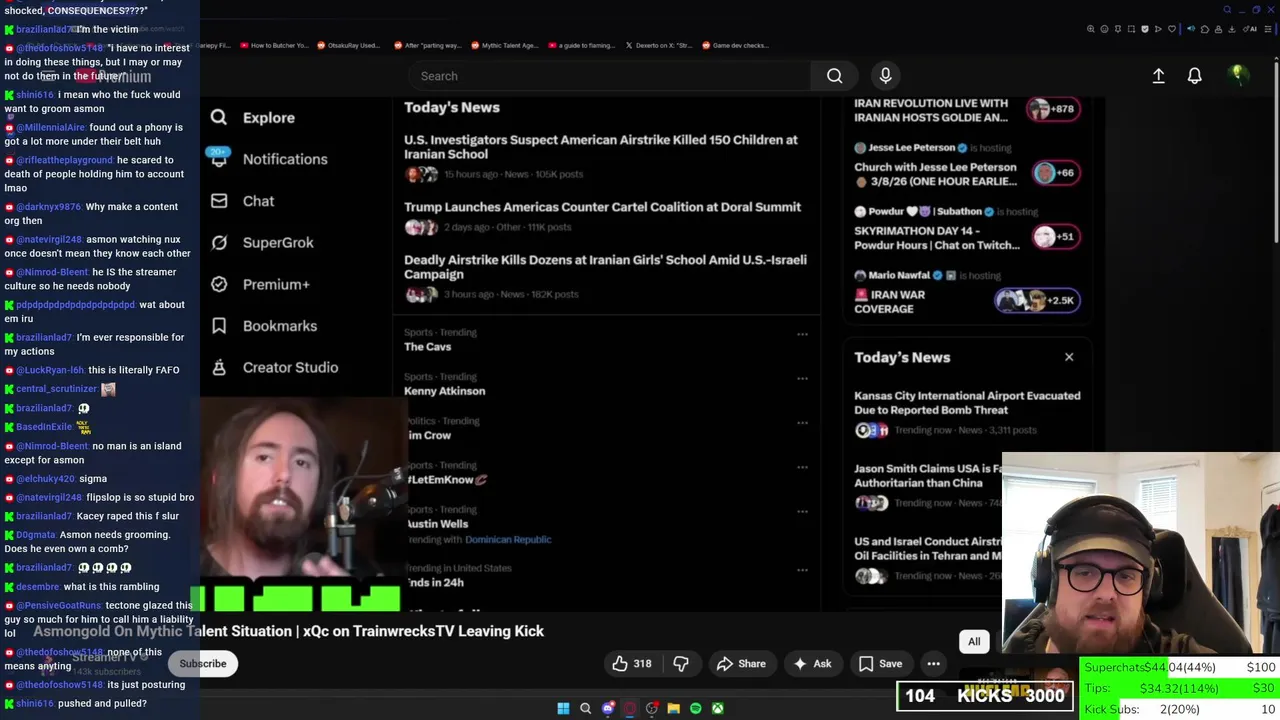Like the video with thumbs-up 318
The width and height of the screenshot is (1280, 720).
click(x=632, y=664)
